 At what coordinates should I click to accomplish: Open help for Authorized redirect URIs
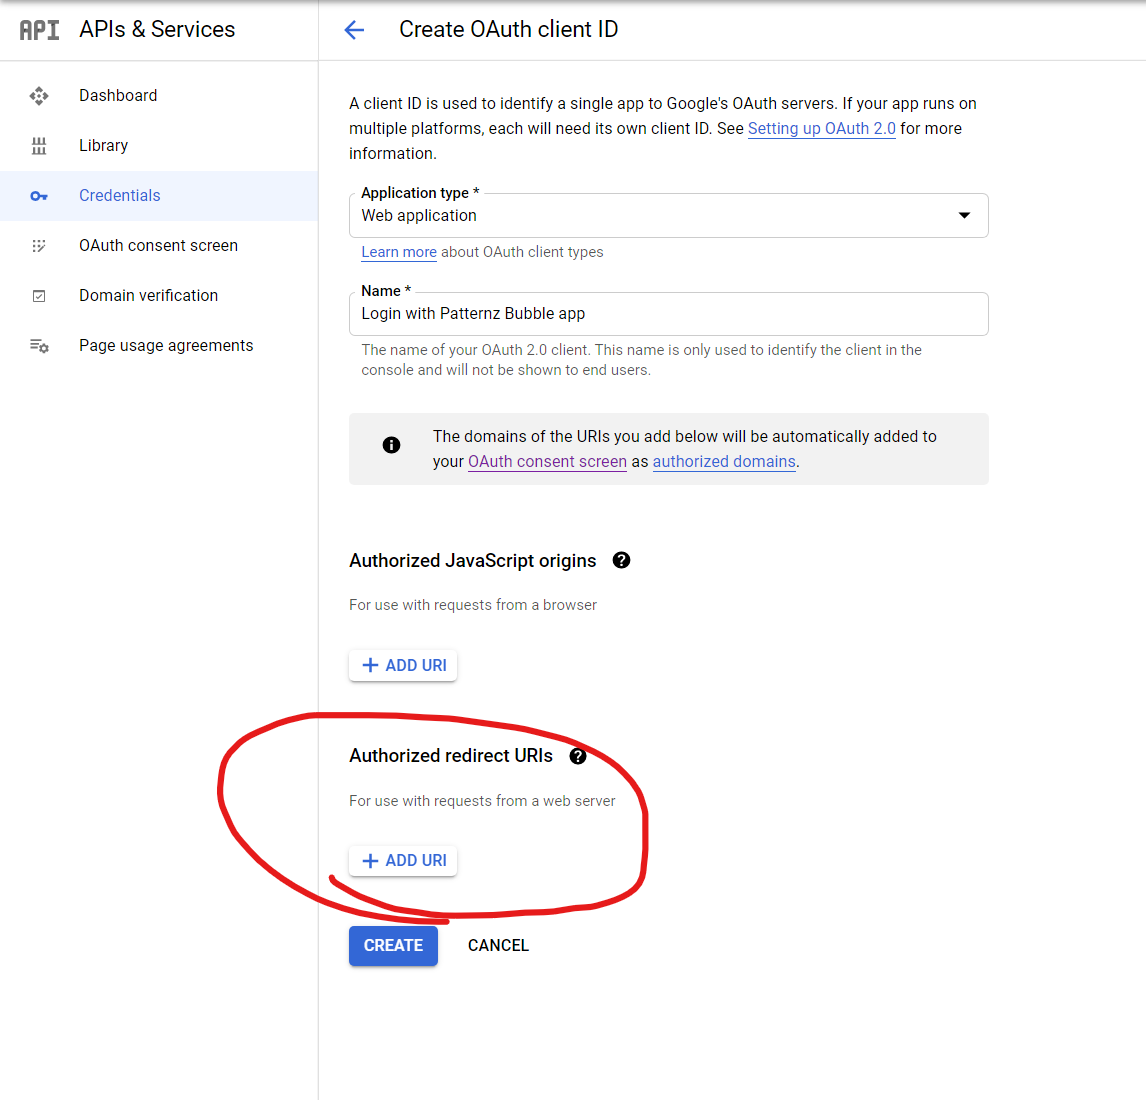(x=578, y=756)
